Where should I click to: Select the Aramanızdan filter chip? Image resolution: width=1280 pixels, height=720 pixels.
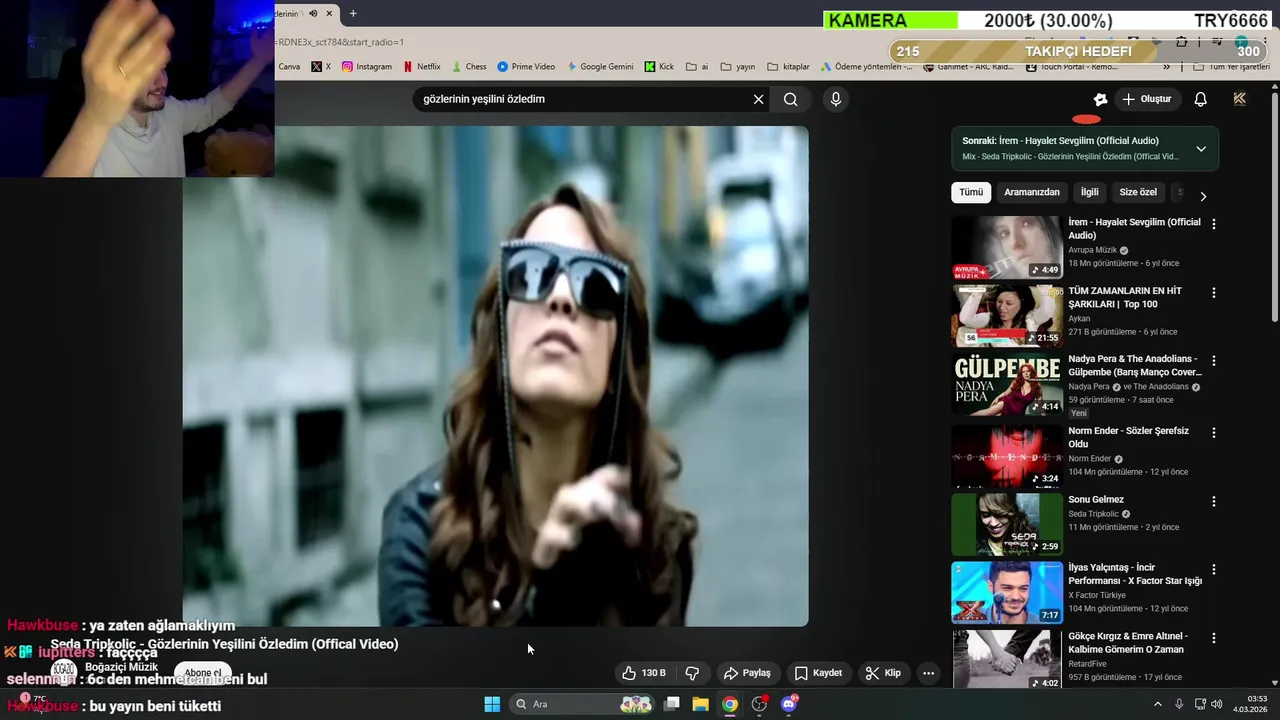point(1032,192)
